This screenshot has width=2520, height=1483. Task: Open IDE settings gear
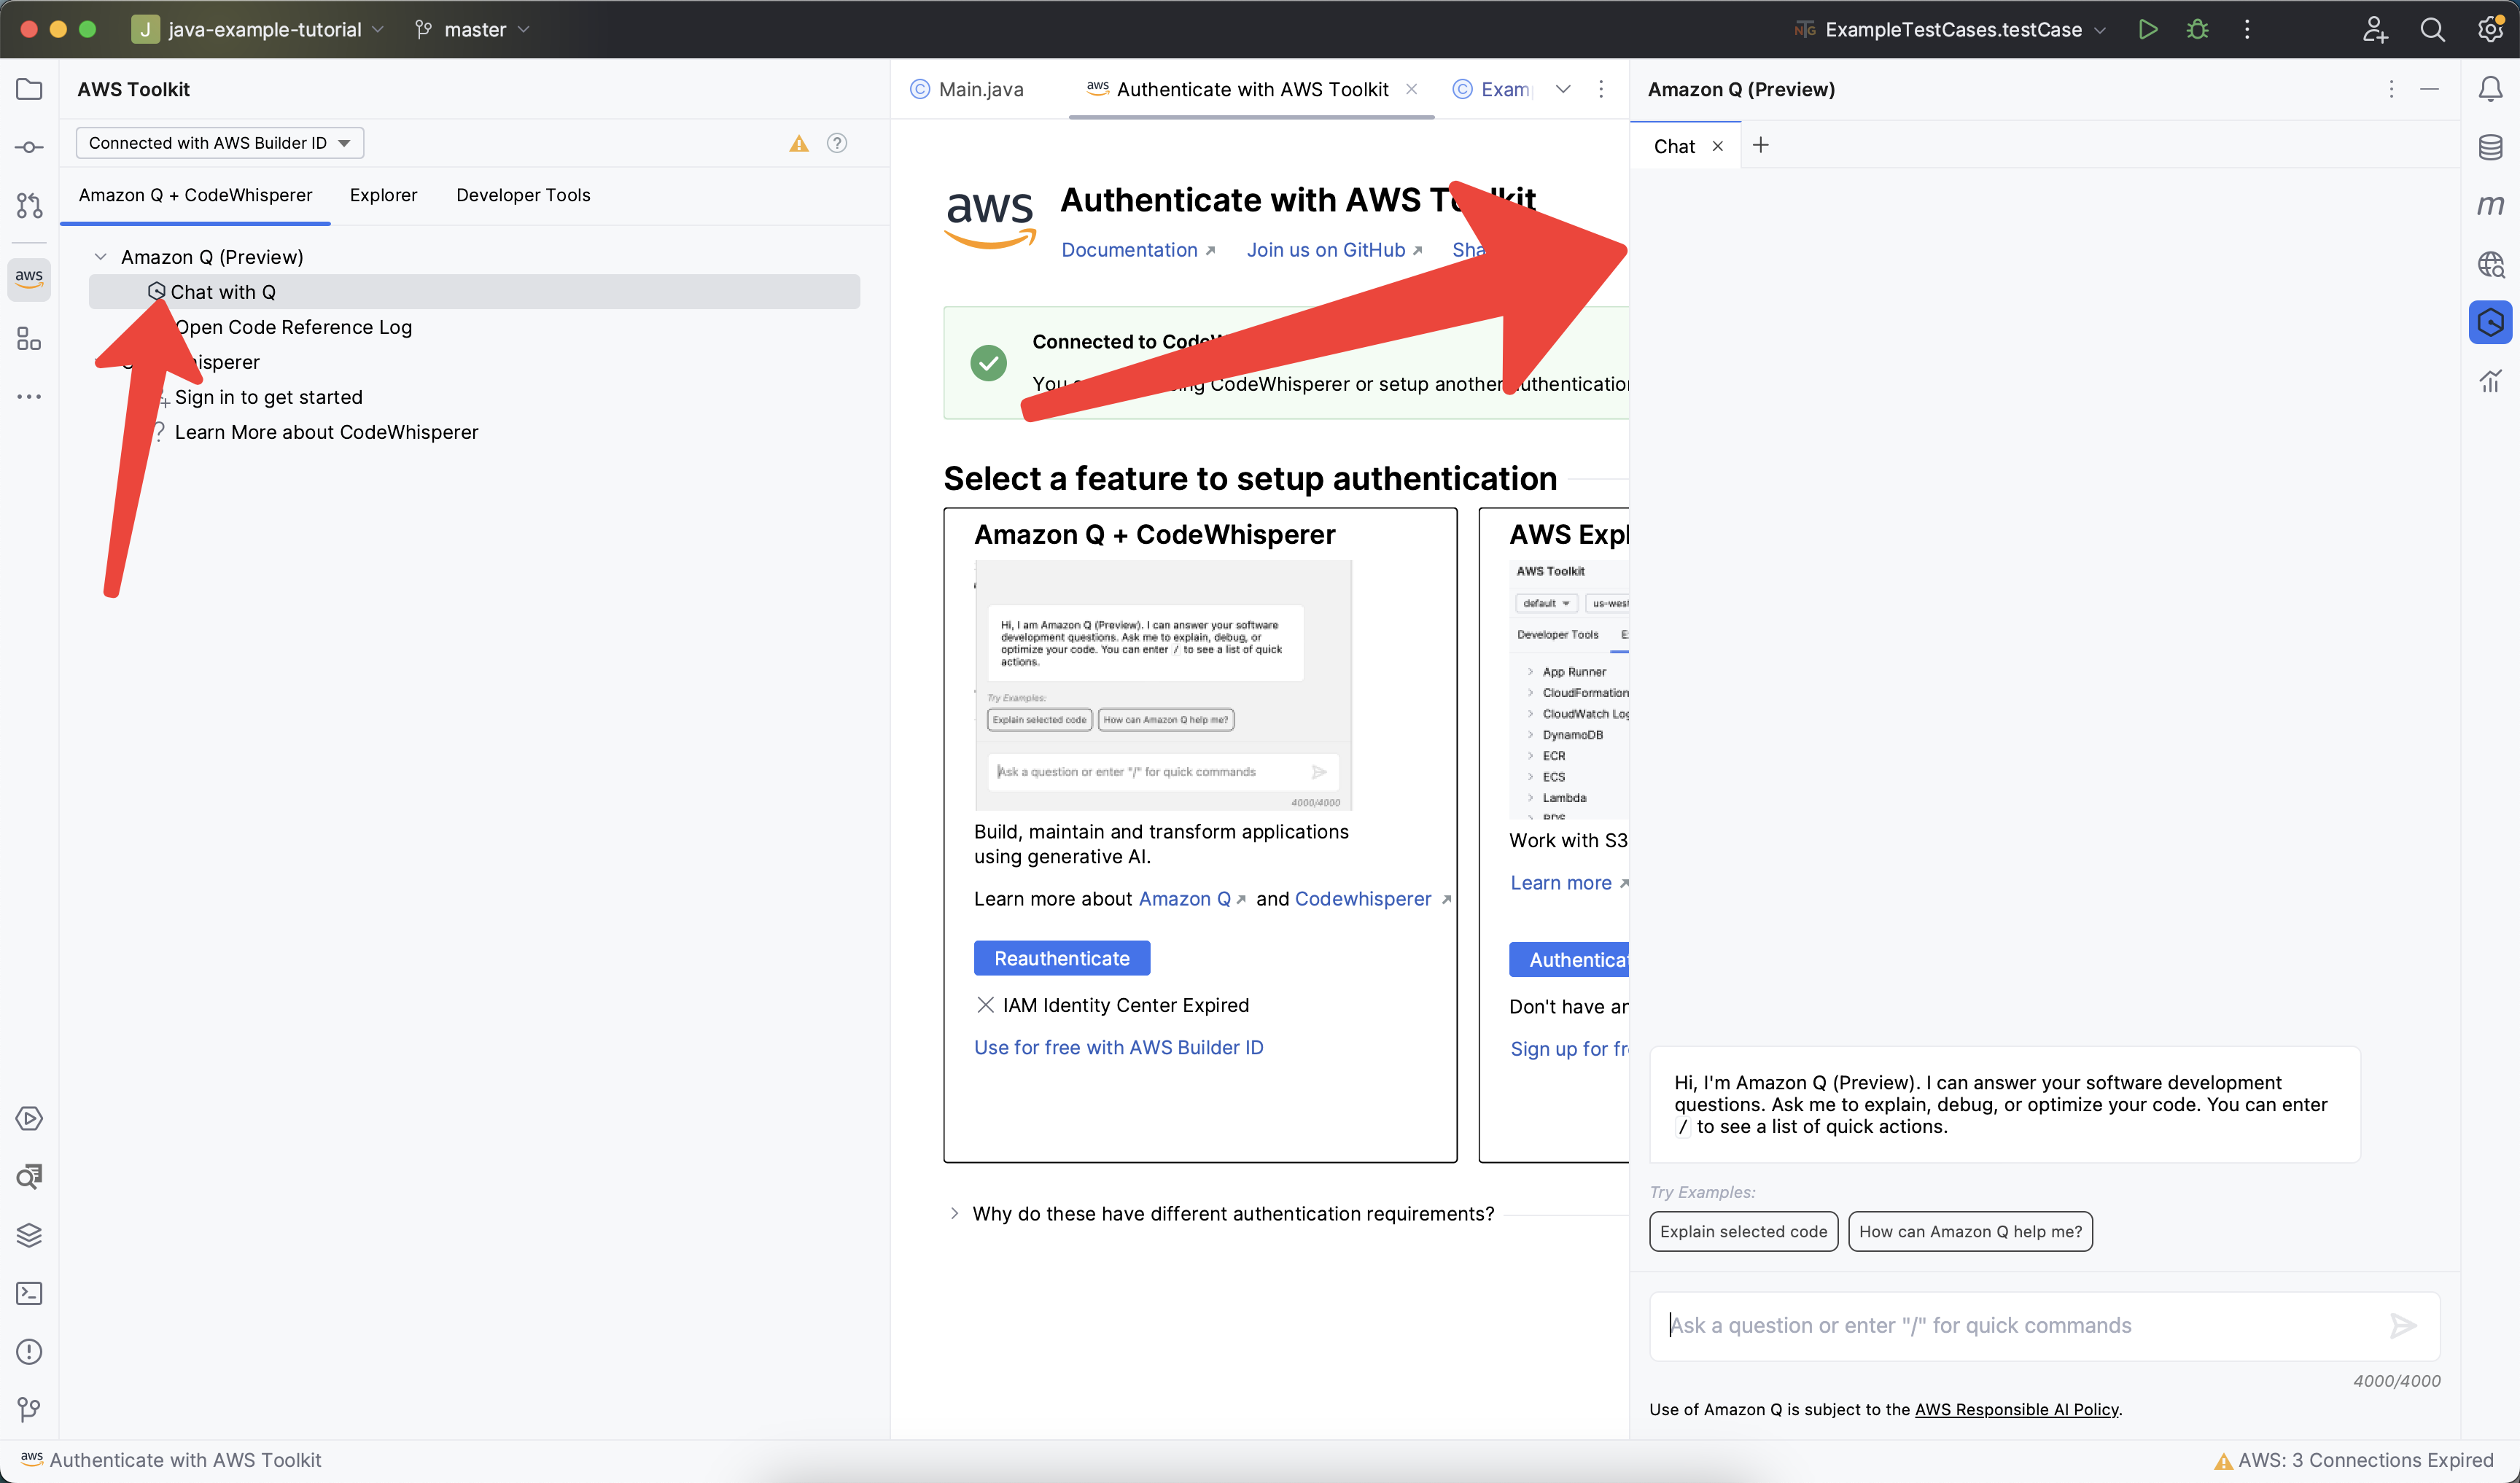[x=2490, y=29]
